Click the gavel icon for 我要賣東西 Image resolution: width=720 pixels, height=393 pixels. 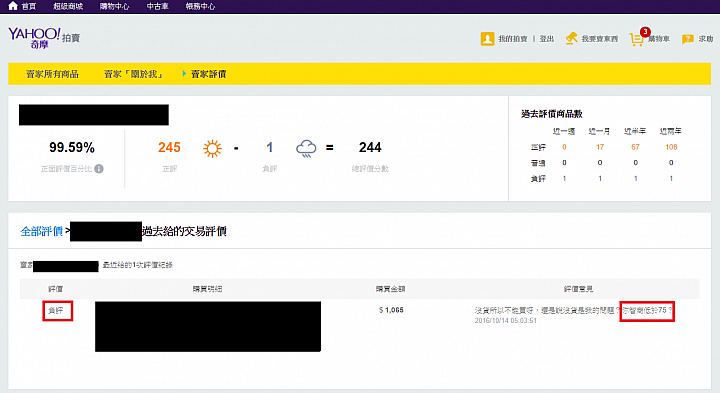(x=571, y=39)
